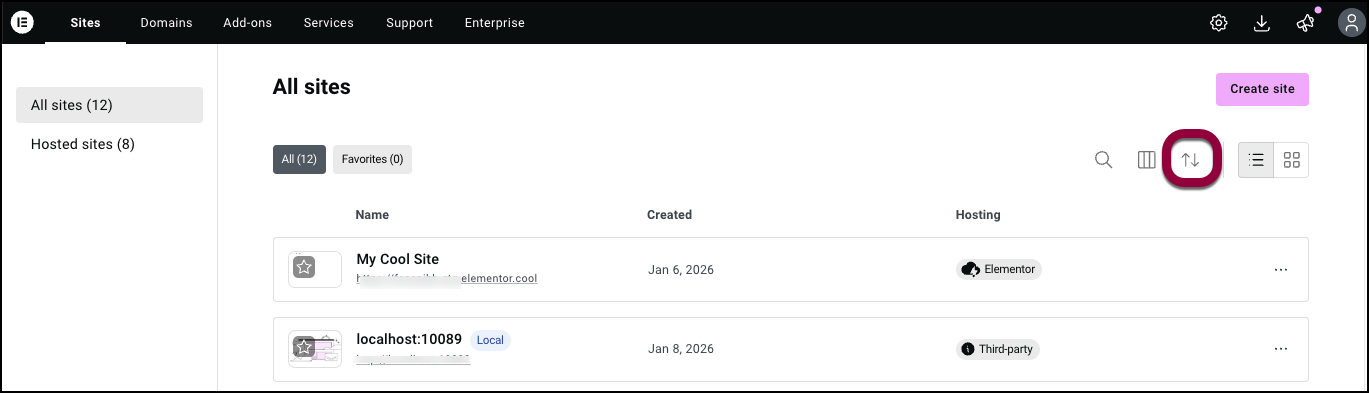Click the download icon in top bar
Viewport: 1369px width, 393px height.
(1261, 23)
